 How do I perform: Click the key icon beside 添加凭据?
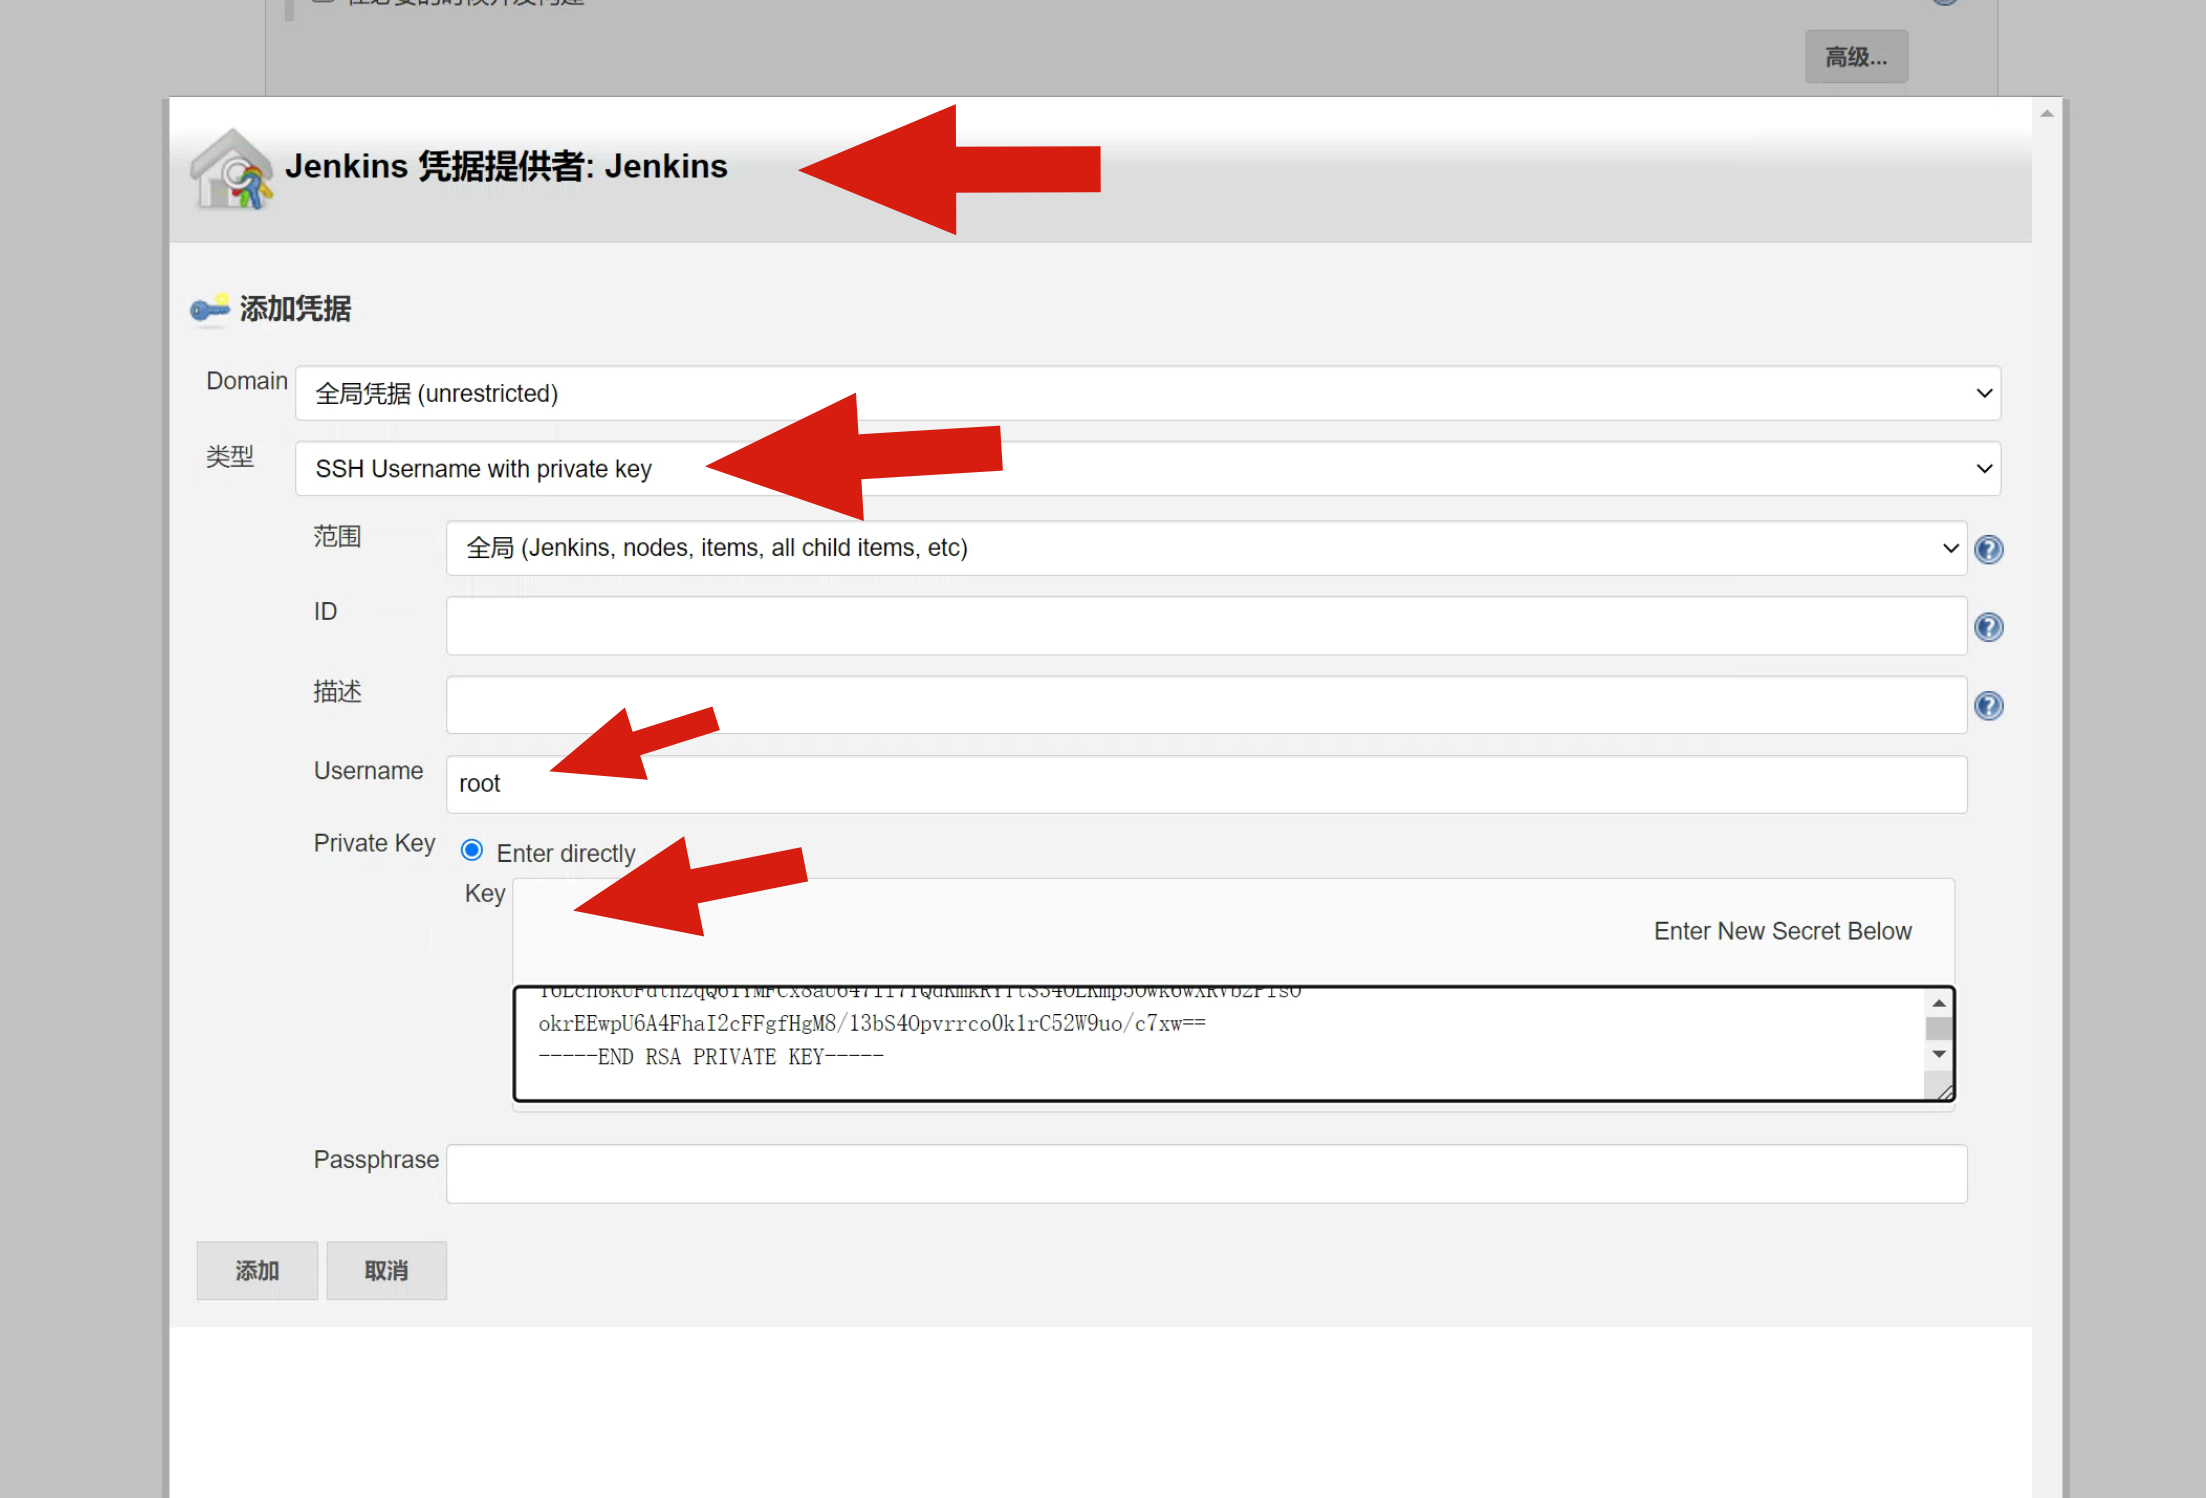[x=210, y=309]
